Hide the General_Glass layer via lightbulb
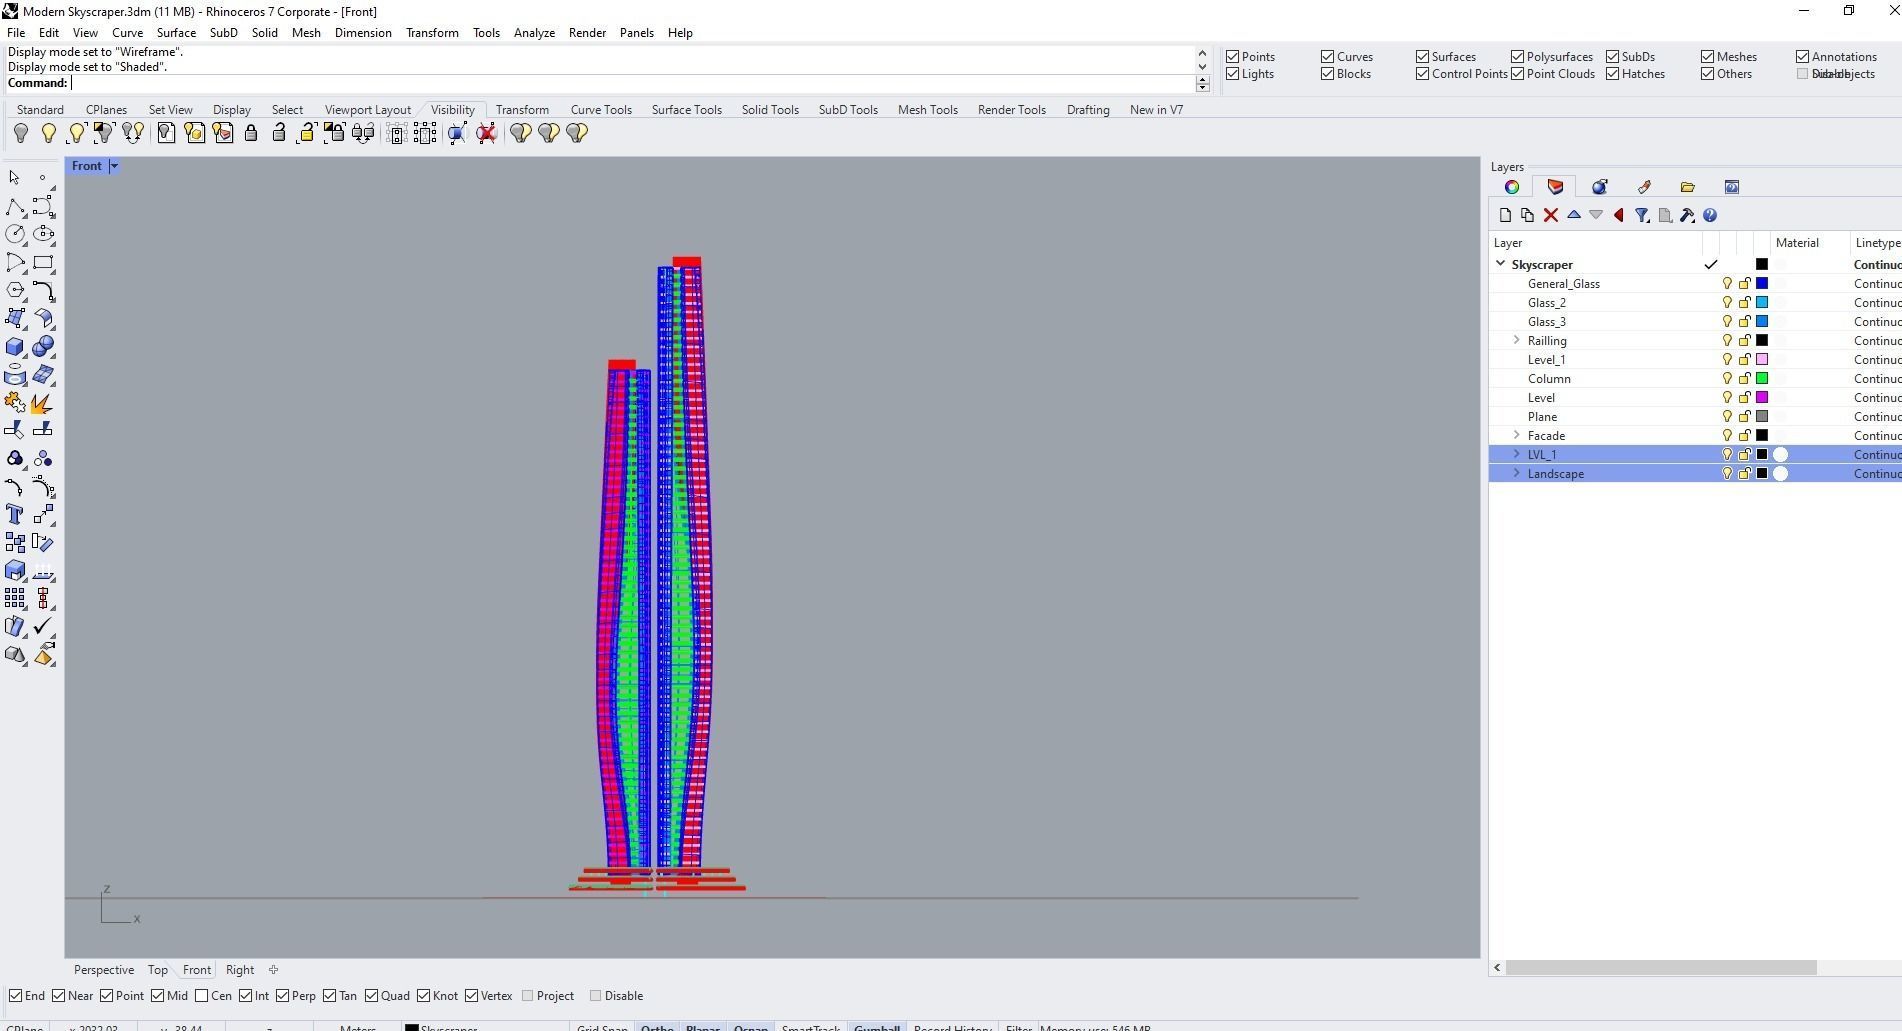 1727,284
